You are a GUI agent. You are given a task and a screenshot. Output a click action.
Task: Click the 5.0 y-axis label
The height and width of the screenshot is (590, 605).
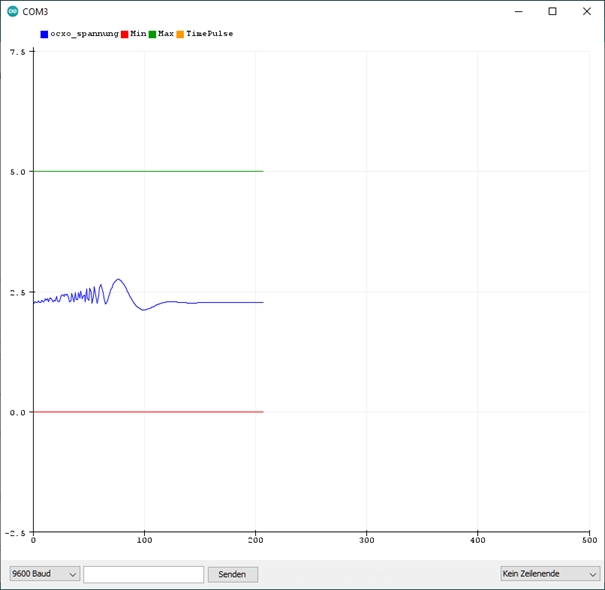click(x=17, y=172)
